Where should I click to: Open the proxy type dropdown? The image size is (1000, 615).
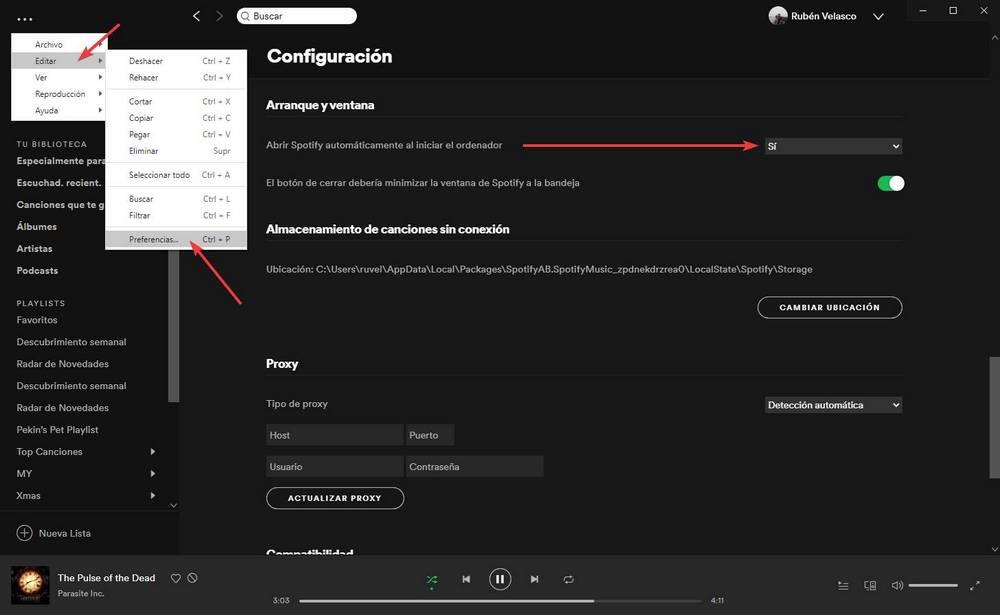click(834, 404)
